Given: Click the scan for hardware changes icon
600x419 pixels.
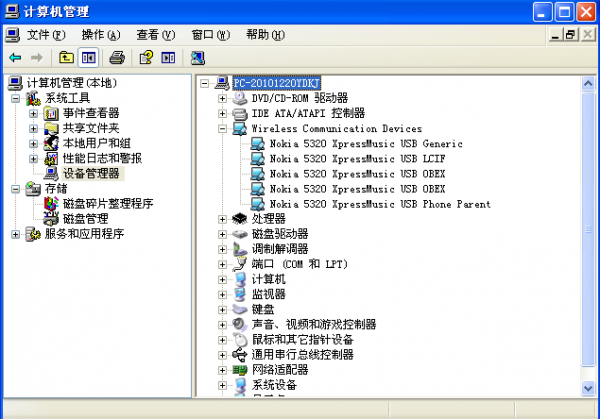Looking at the screenshot, I should [197, 57].
